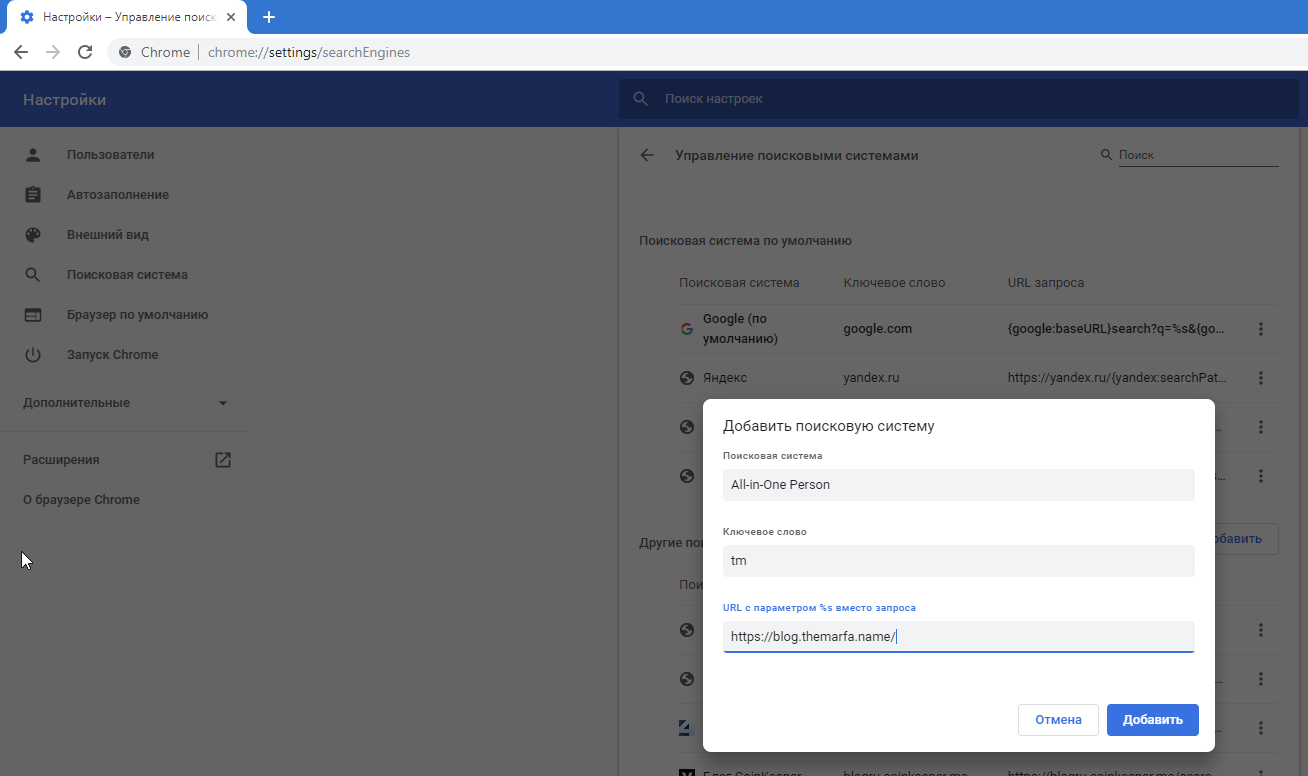
Task: Click the address bar URL chrome://settings/searchEngines
Action: [309, 52]
